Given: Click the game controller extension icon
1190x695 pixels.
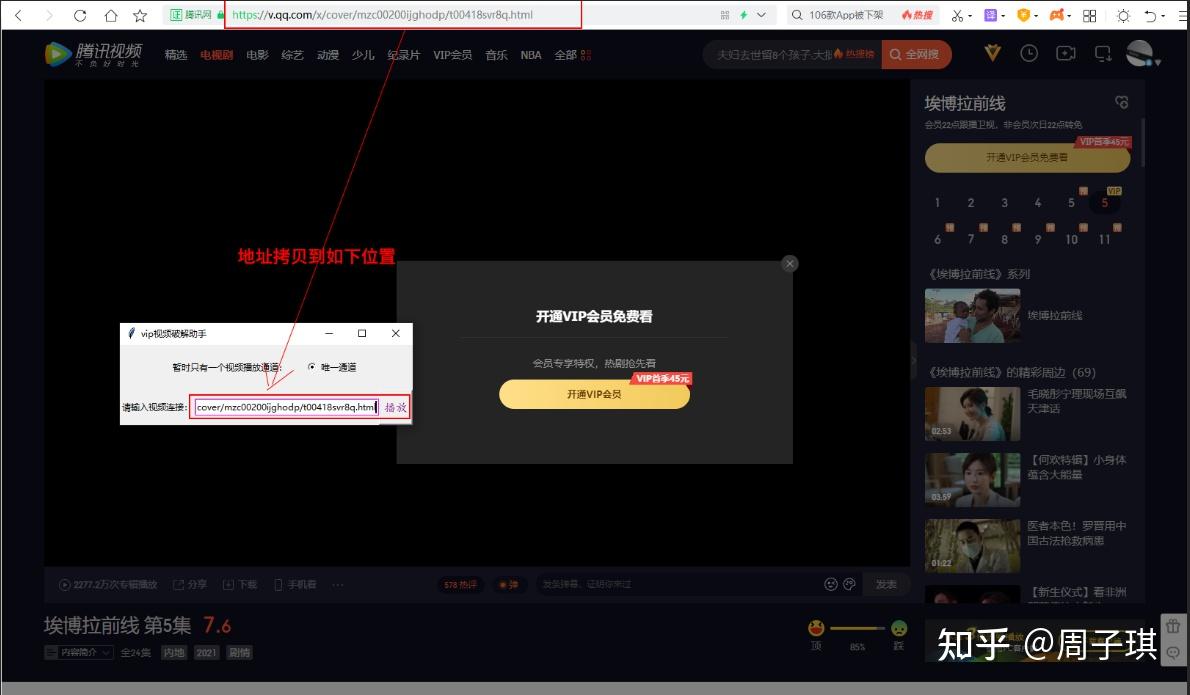Looking at the screenshot, I should coord(1056,15).
